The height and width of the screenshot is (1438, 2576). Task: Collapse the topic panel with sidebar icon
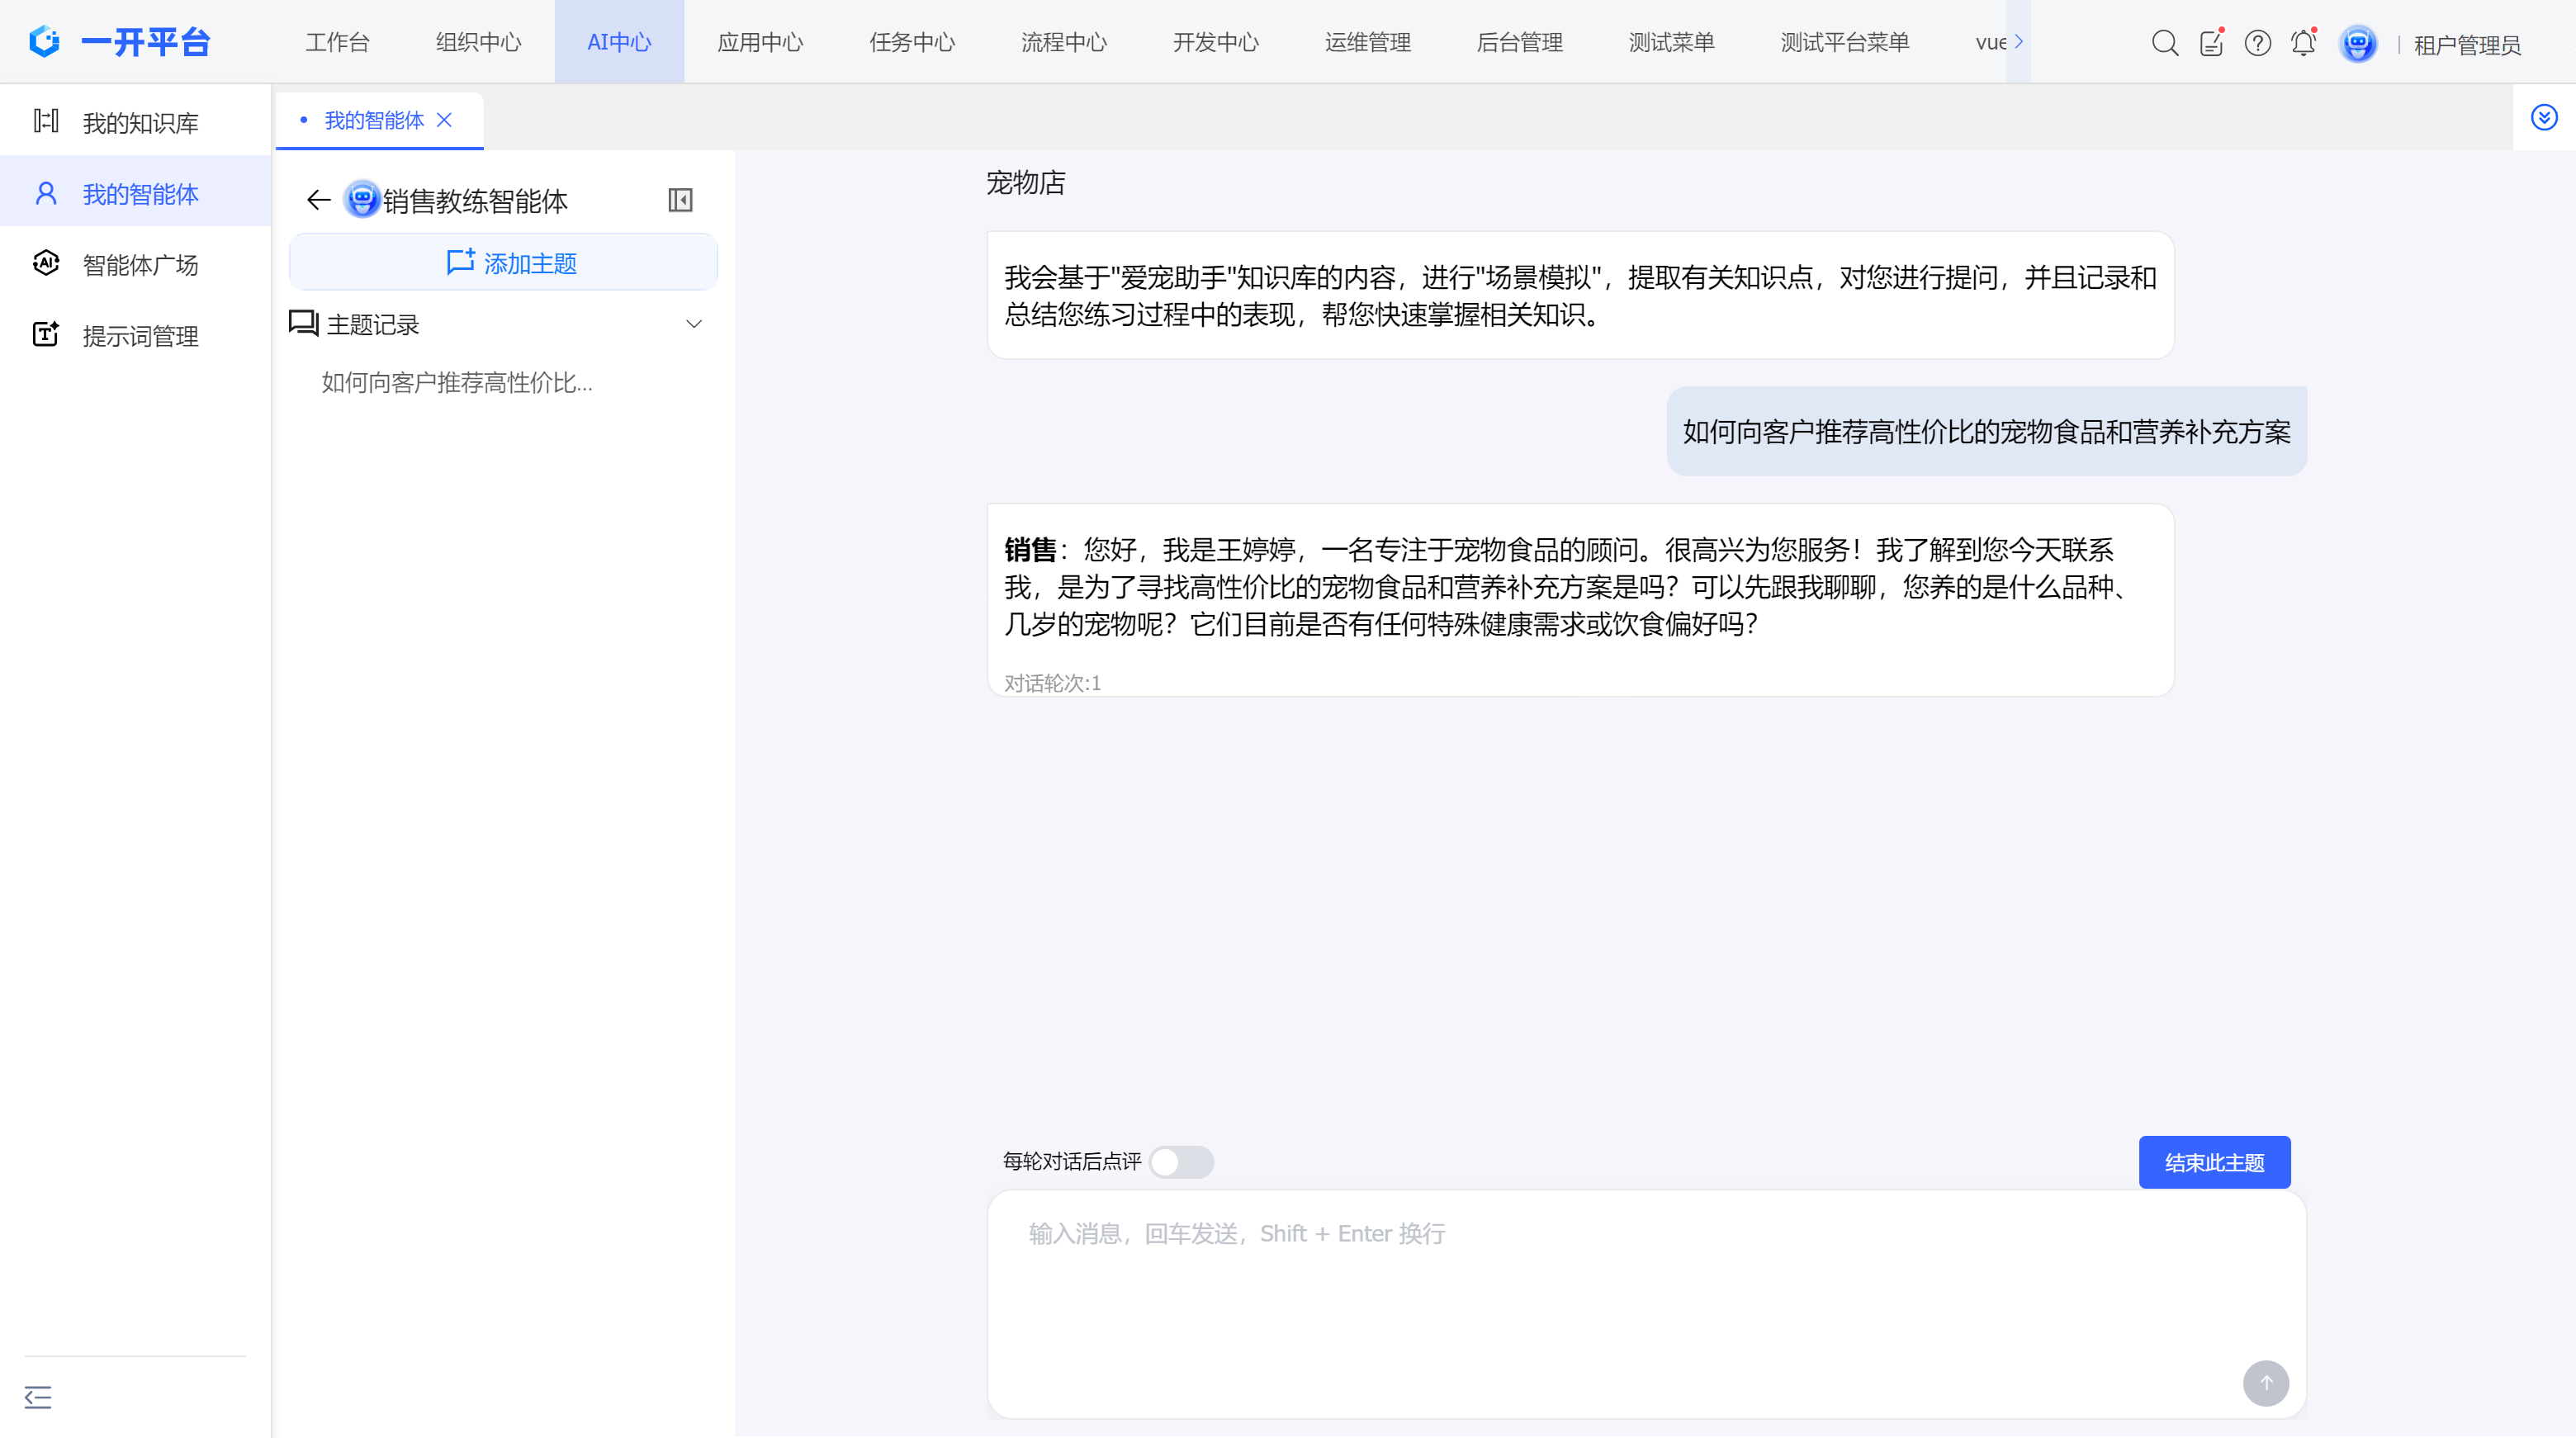pyautogui.click(x=680, y=200)
